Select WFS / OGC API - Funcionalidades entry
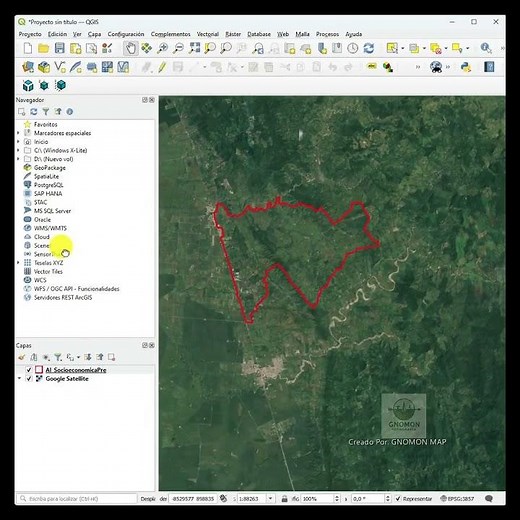 coord(77,289)
